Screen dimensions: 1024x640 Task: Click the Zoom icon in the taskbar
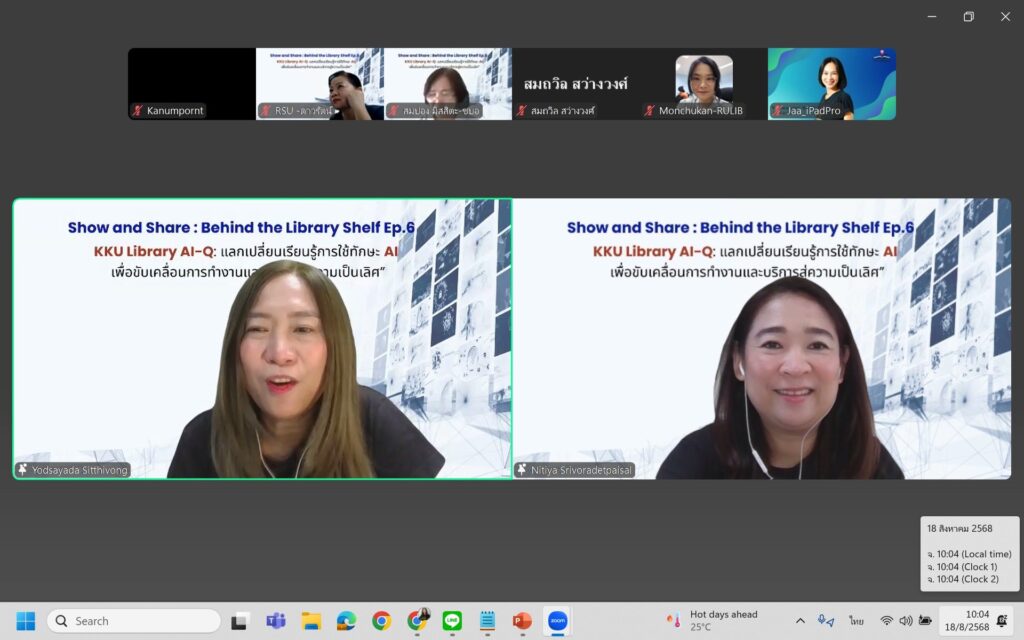(558, 621)
